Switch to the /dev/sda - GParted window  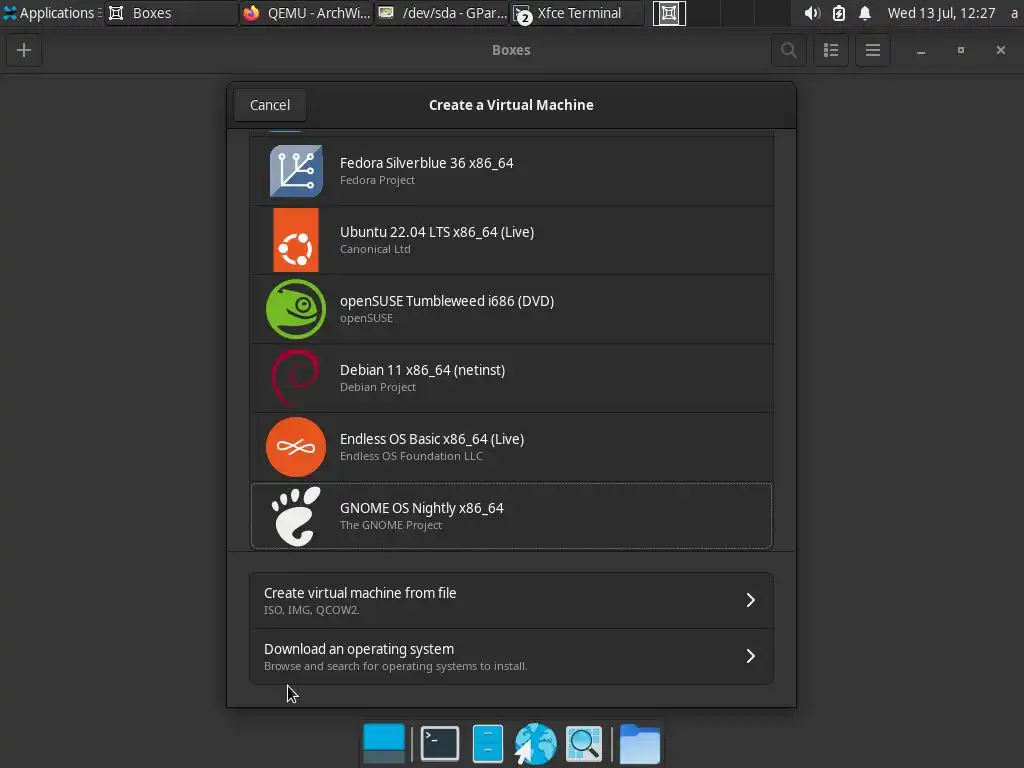[442, 13]
